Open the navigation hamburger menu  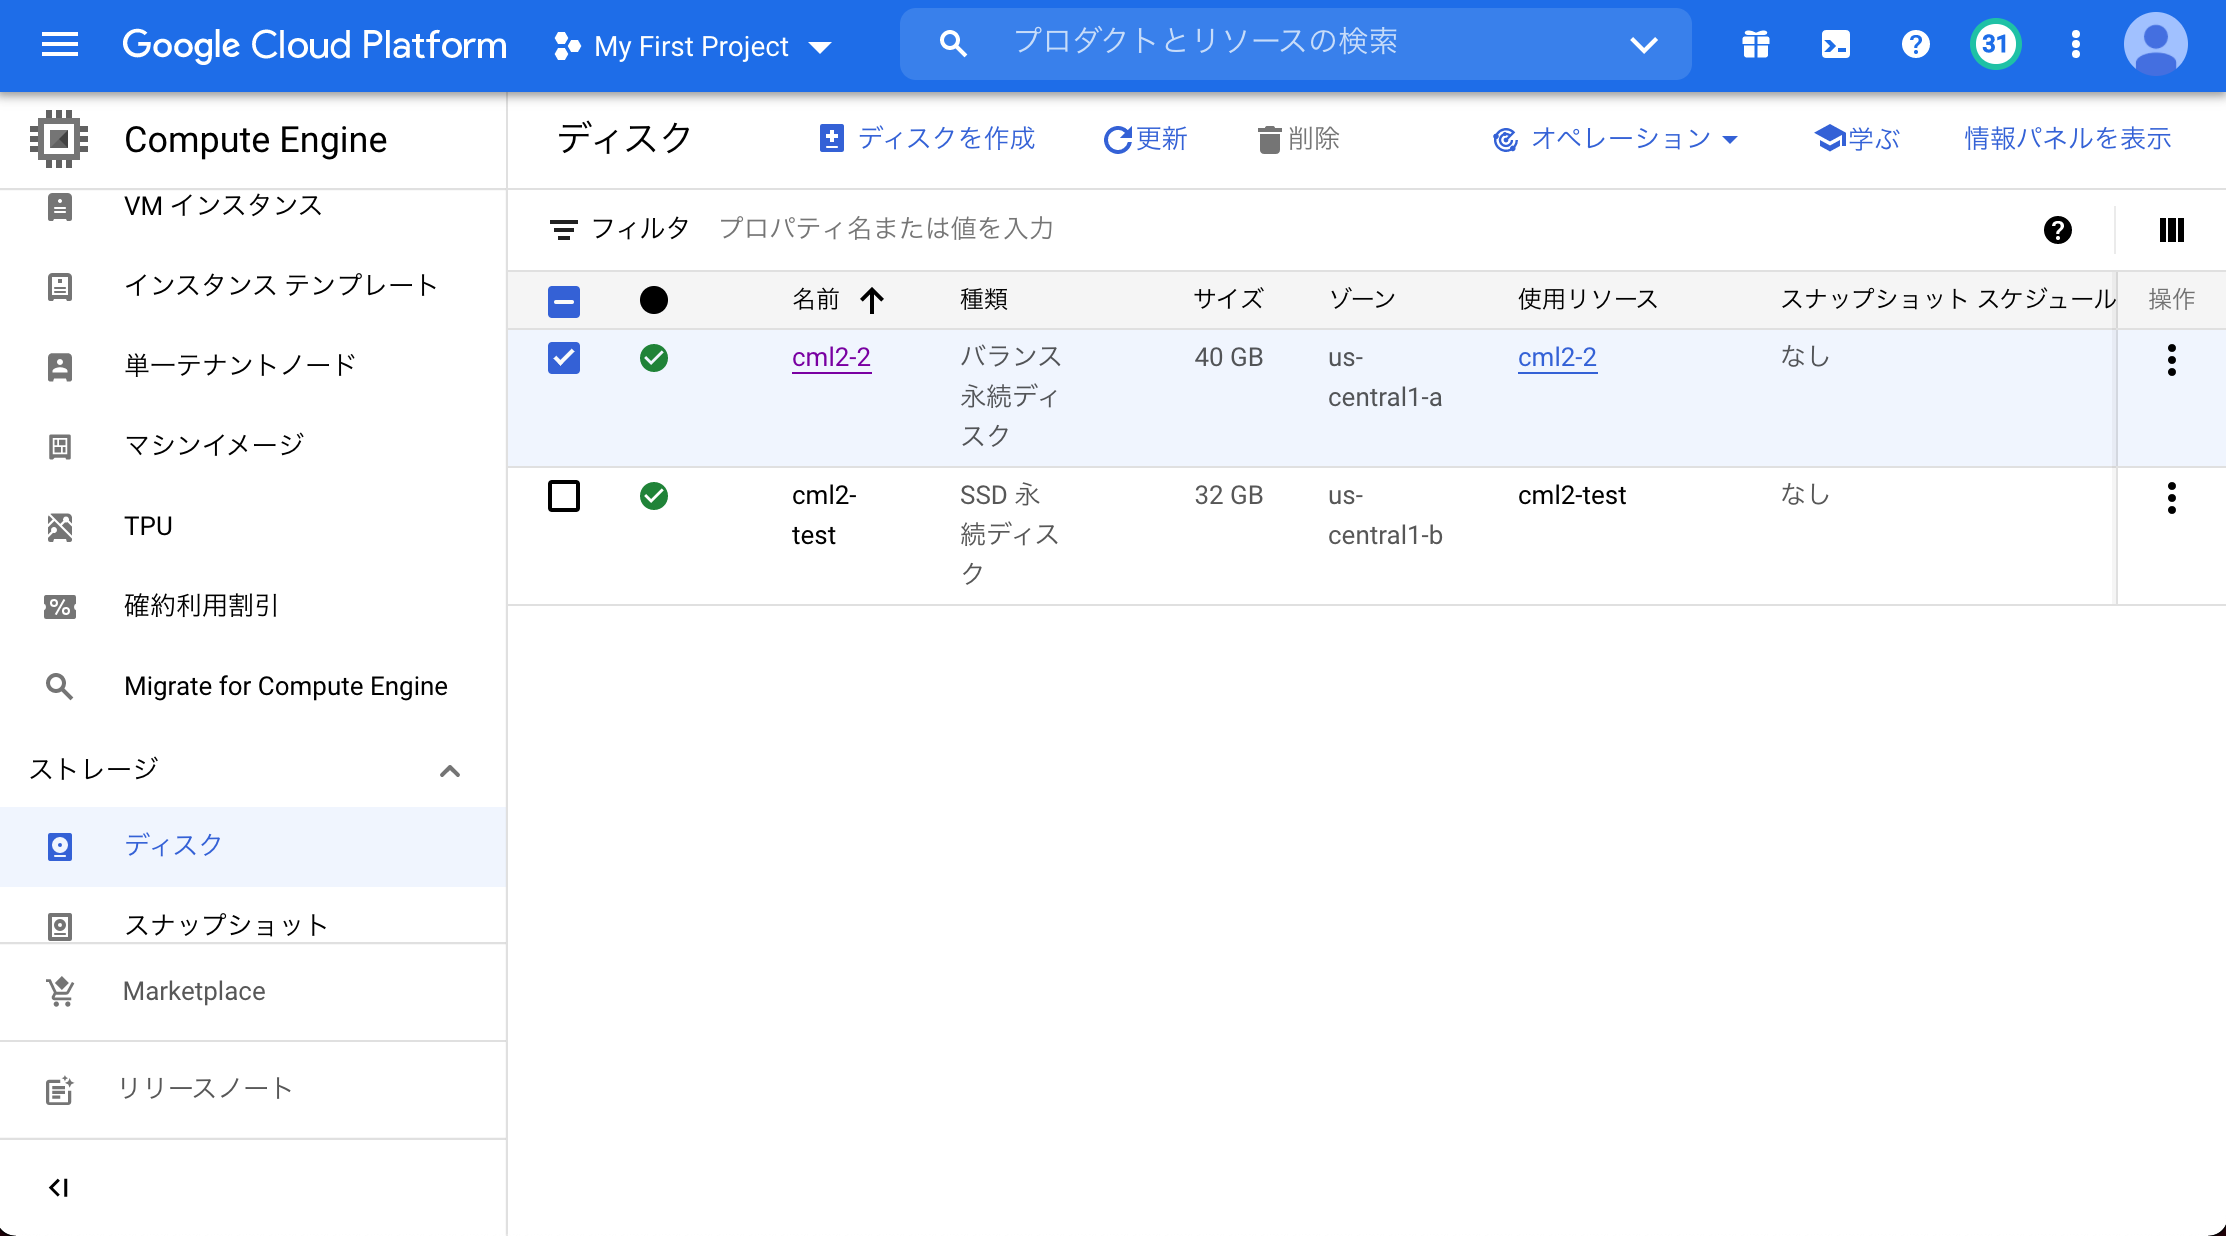[59, 45]
